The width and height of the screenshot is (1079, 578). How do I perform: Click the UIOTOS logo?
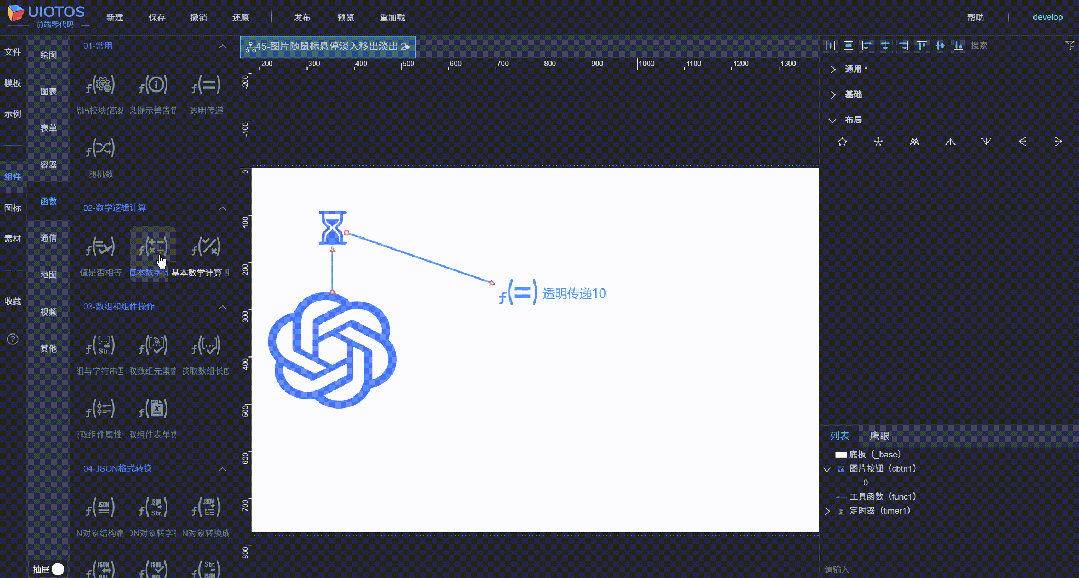tap(45, 15)
